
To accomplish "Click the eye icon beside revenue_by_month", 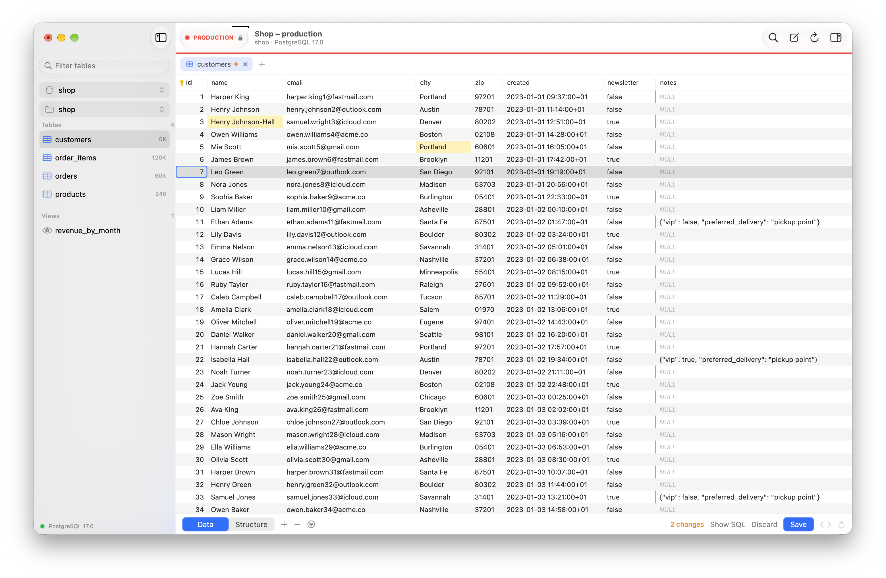I will [47, 231].
